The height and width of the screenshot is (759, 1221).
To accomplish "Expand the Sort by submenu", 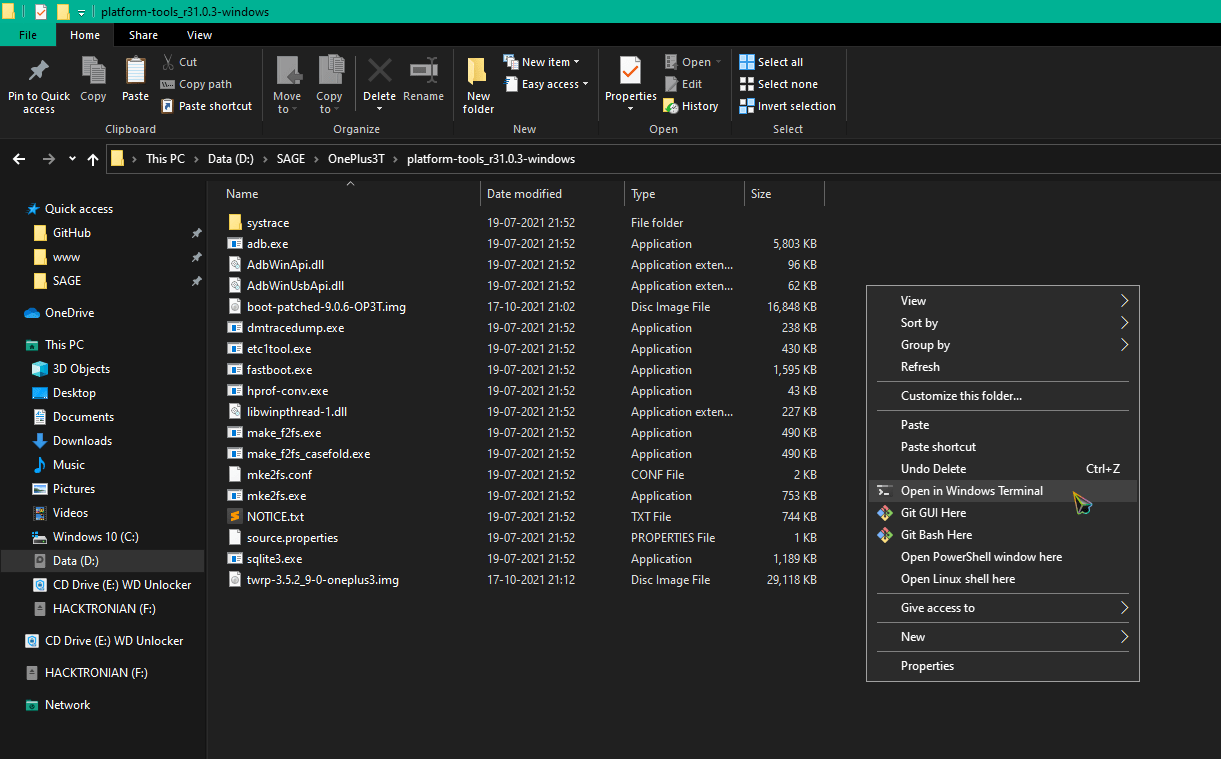I will click(x=1124, y=323).
